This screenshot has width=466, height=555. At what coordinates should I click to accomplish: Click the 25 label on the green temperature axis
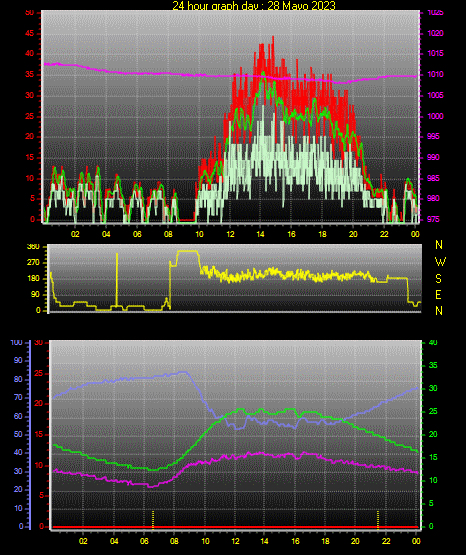click(x=433, y=411)
